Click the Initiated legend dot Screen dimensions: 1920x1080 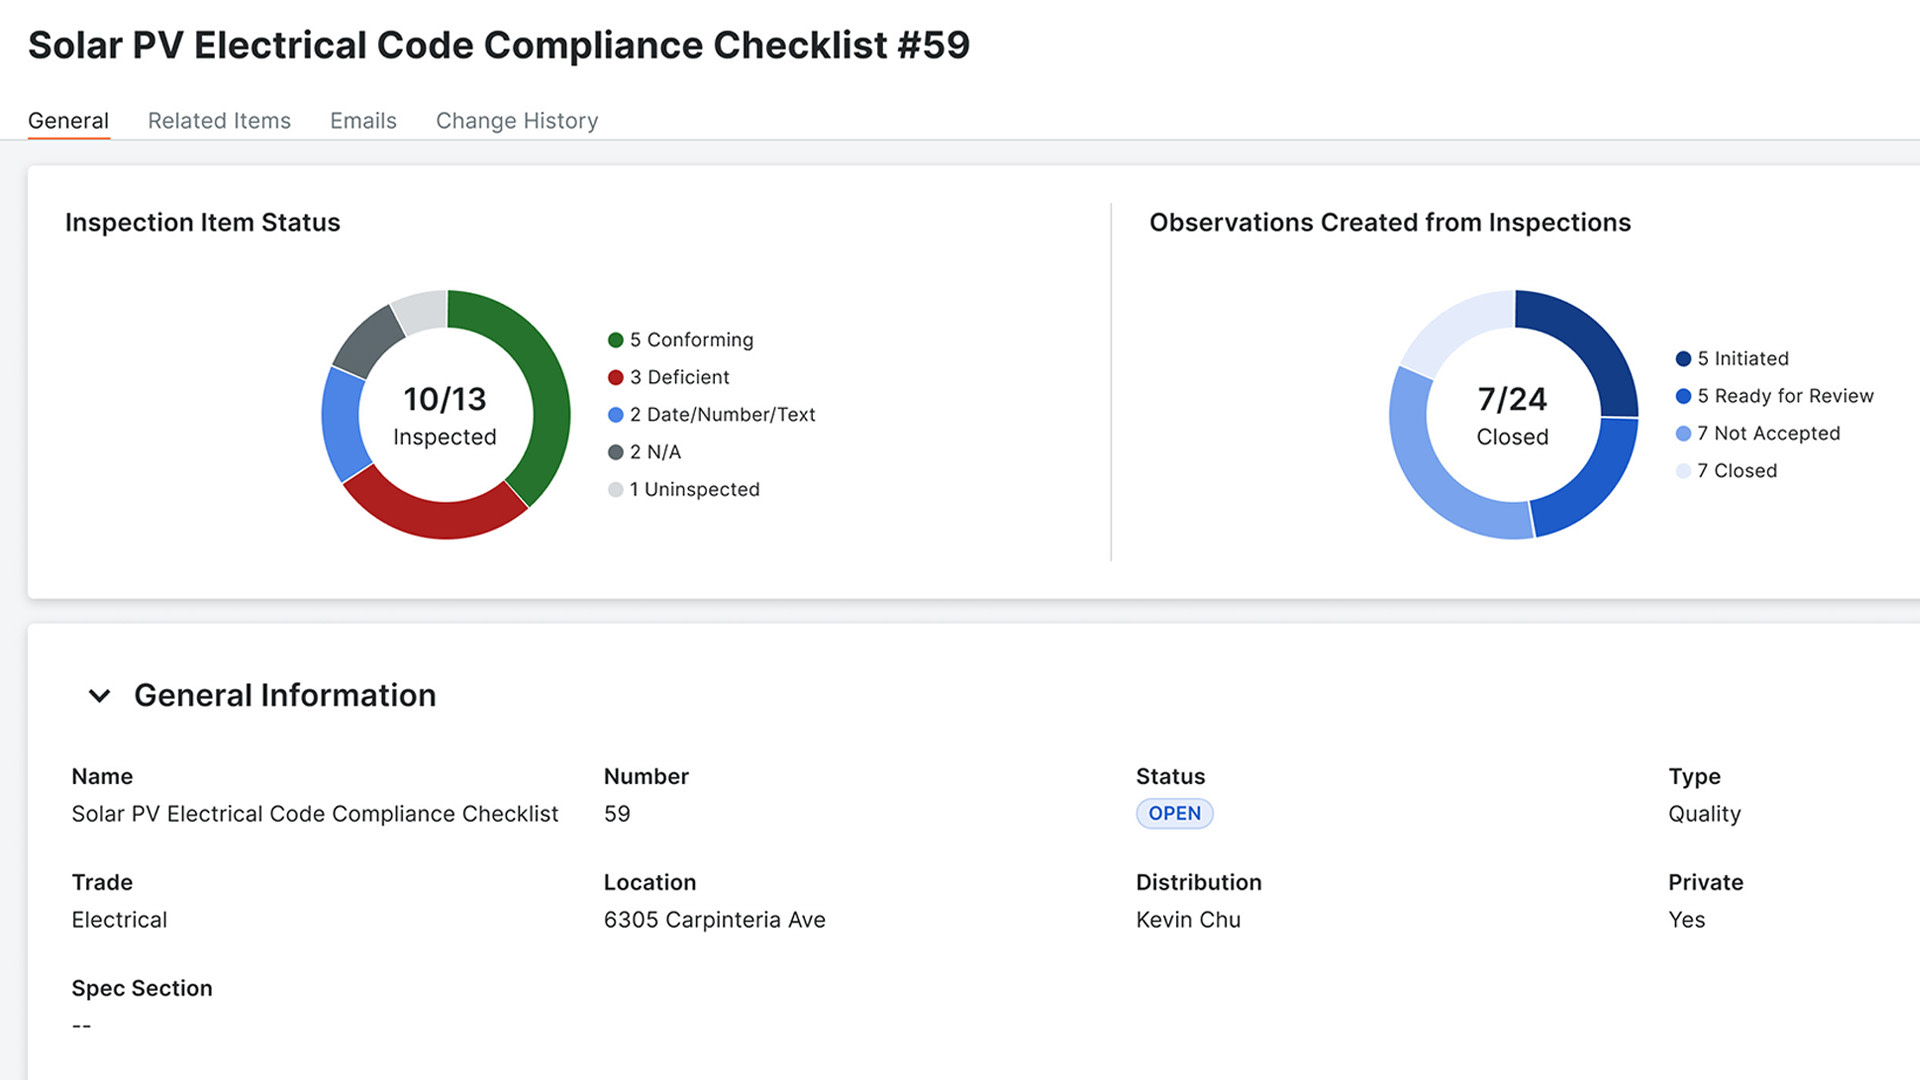tap(1682, 358)
